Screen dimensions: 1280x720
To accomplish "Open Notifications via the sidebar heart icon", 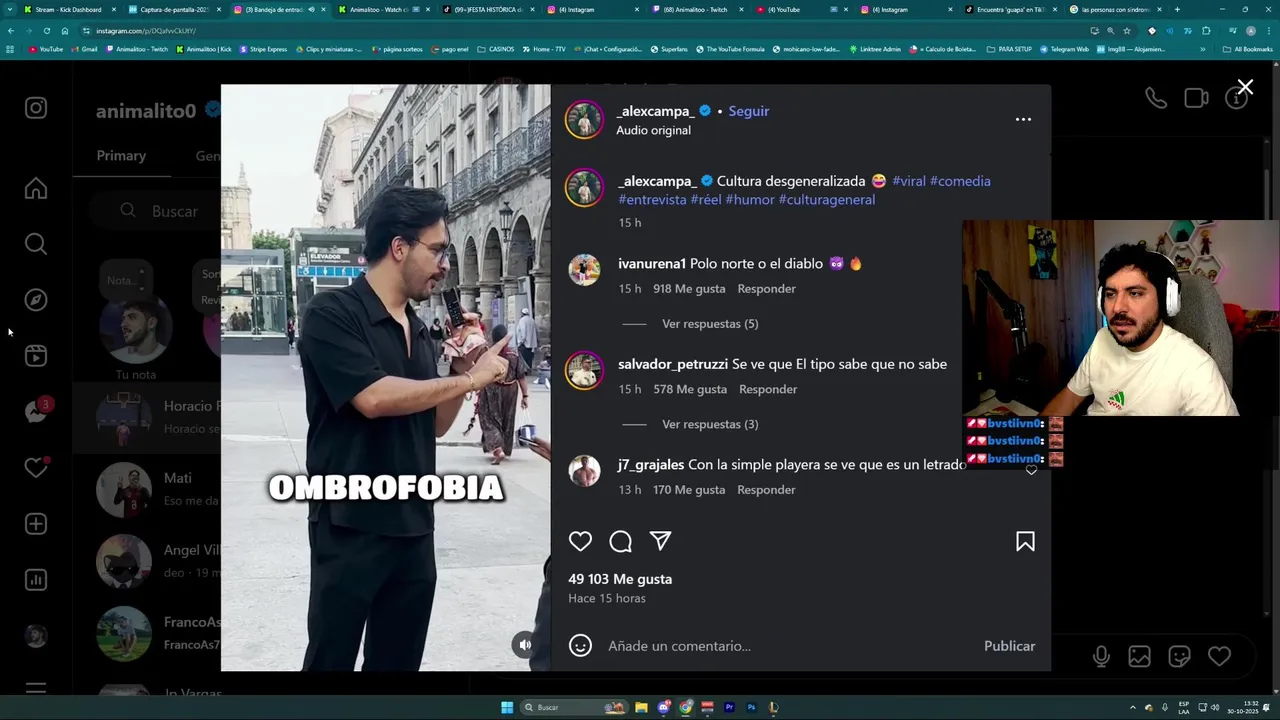I will (36, 468).
